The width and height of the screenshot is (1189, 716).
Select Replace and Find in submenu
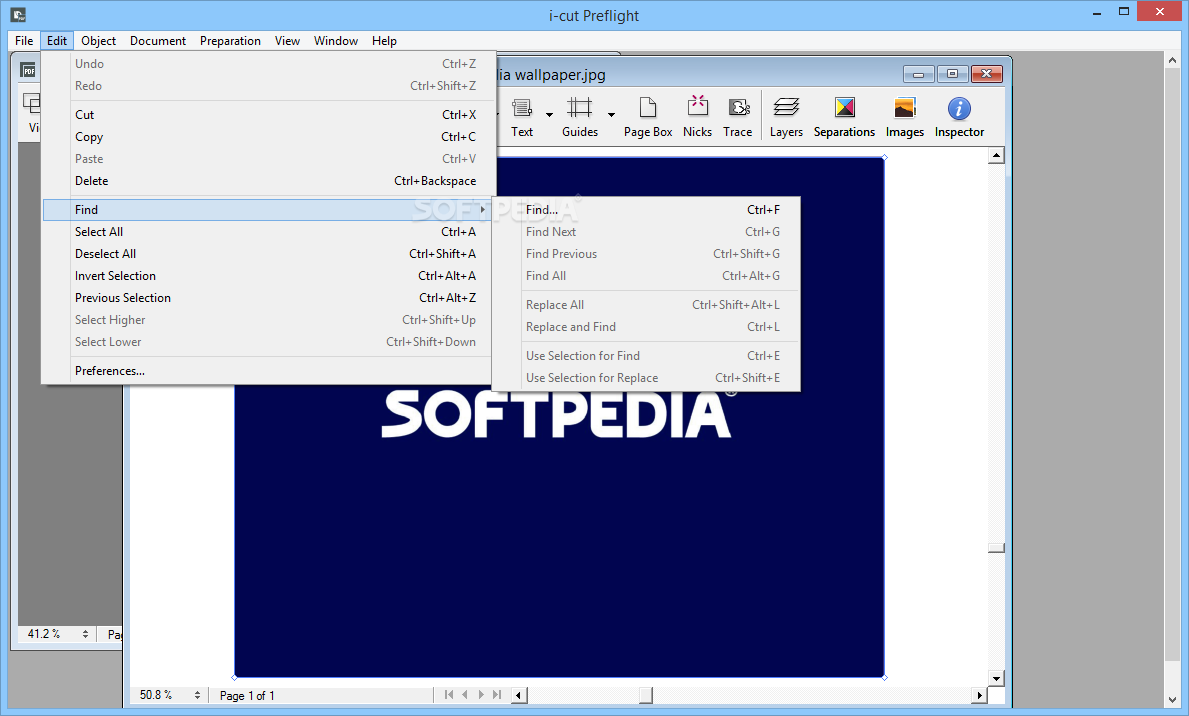(x=646, y=326)
